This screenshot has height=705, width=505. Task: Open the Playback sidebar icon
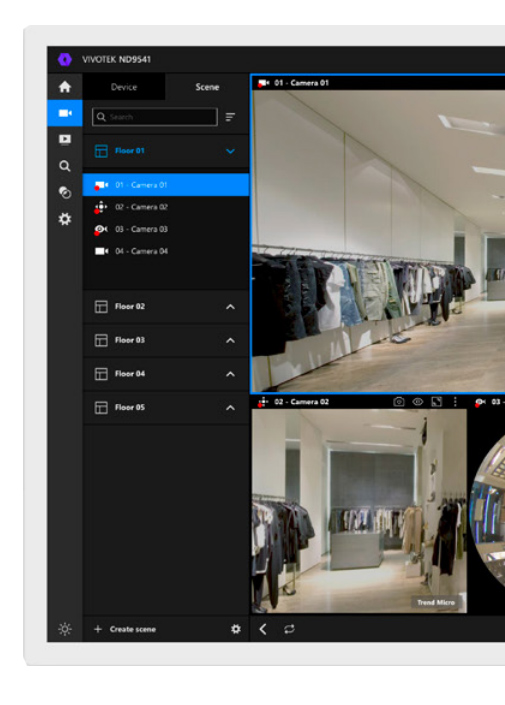click(x=65, y=140)
